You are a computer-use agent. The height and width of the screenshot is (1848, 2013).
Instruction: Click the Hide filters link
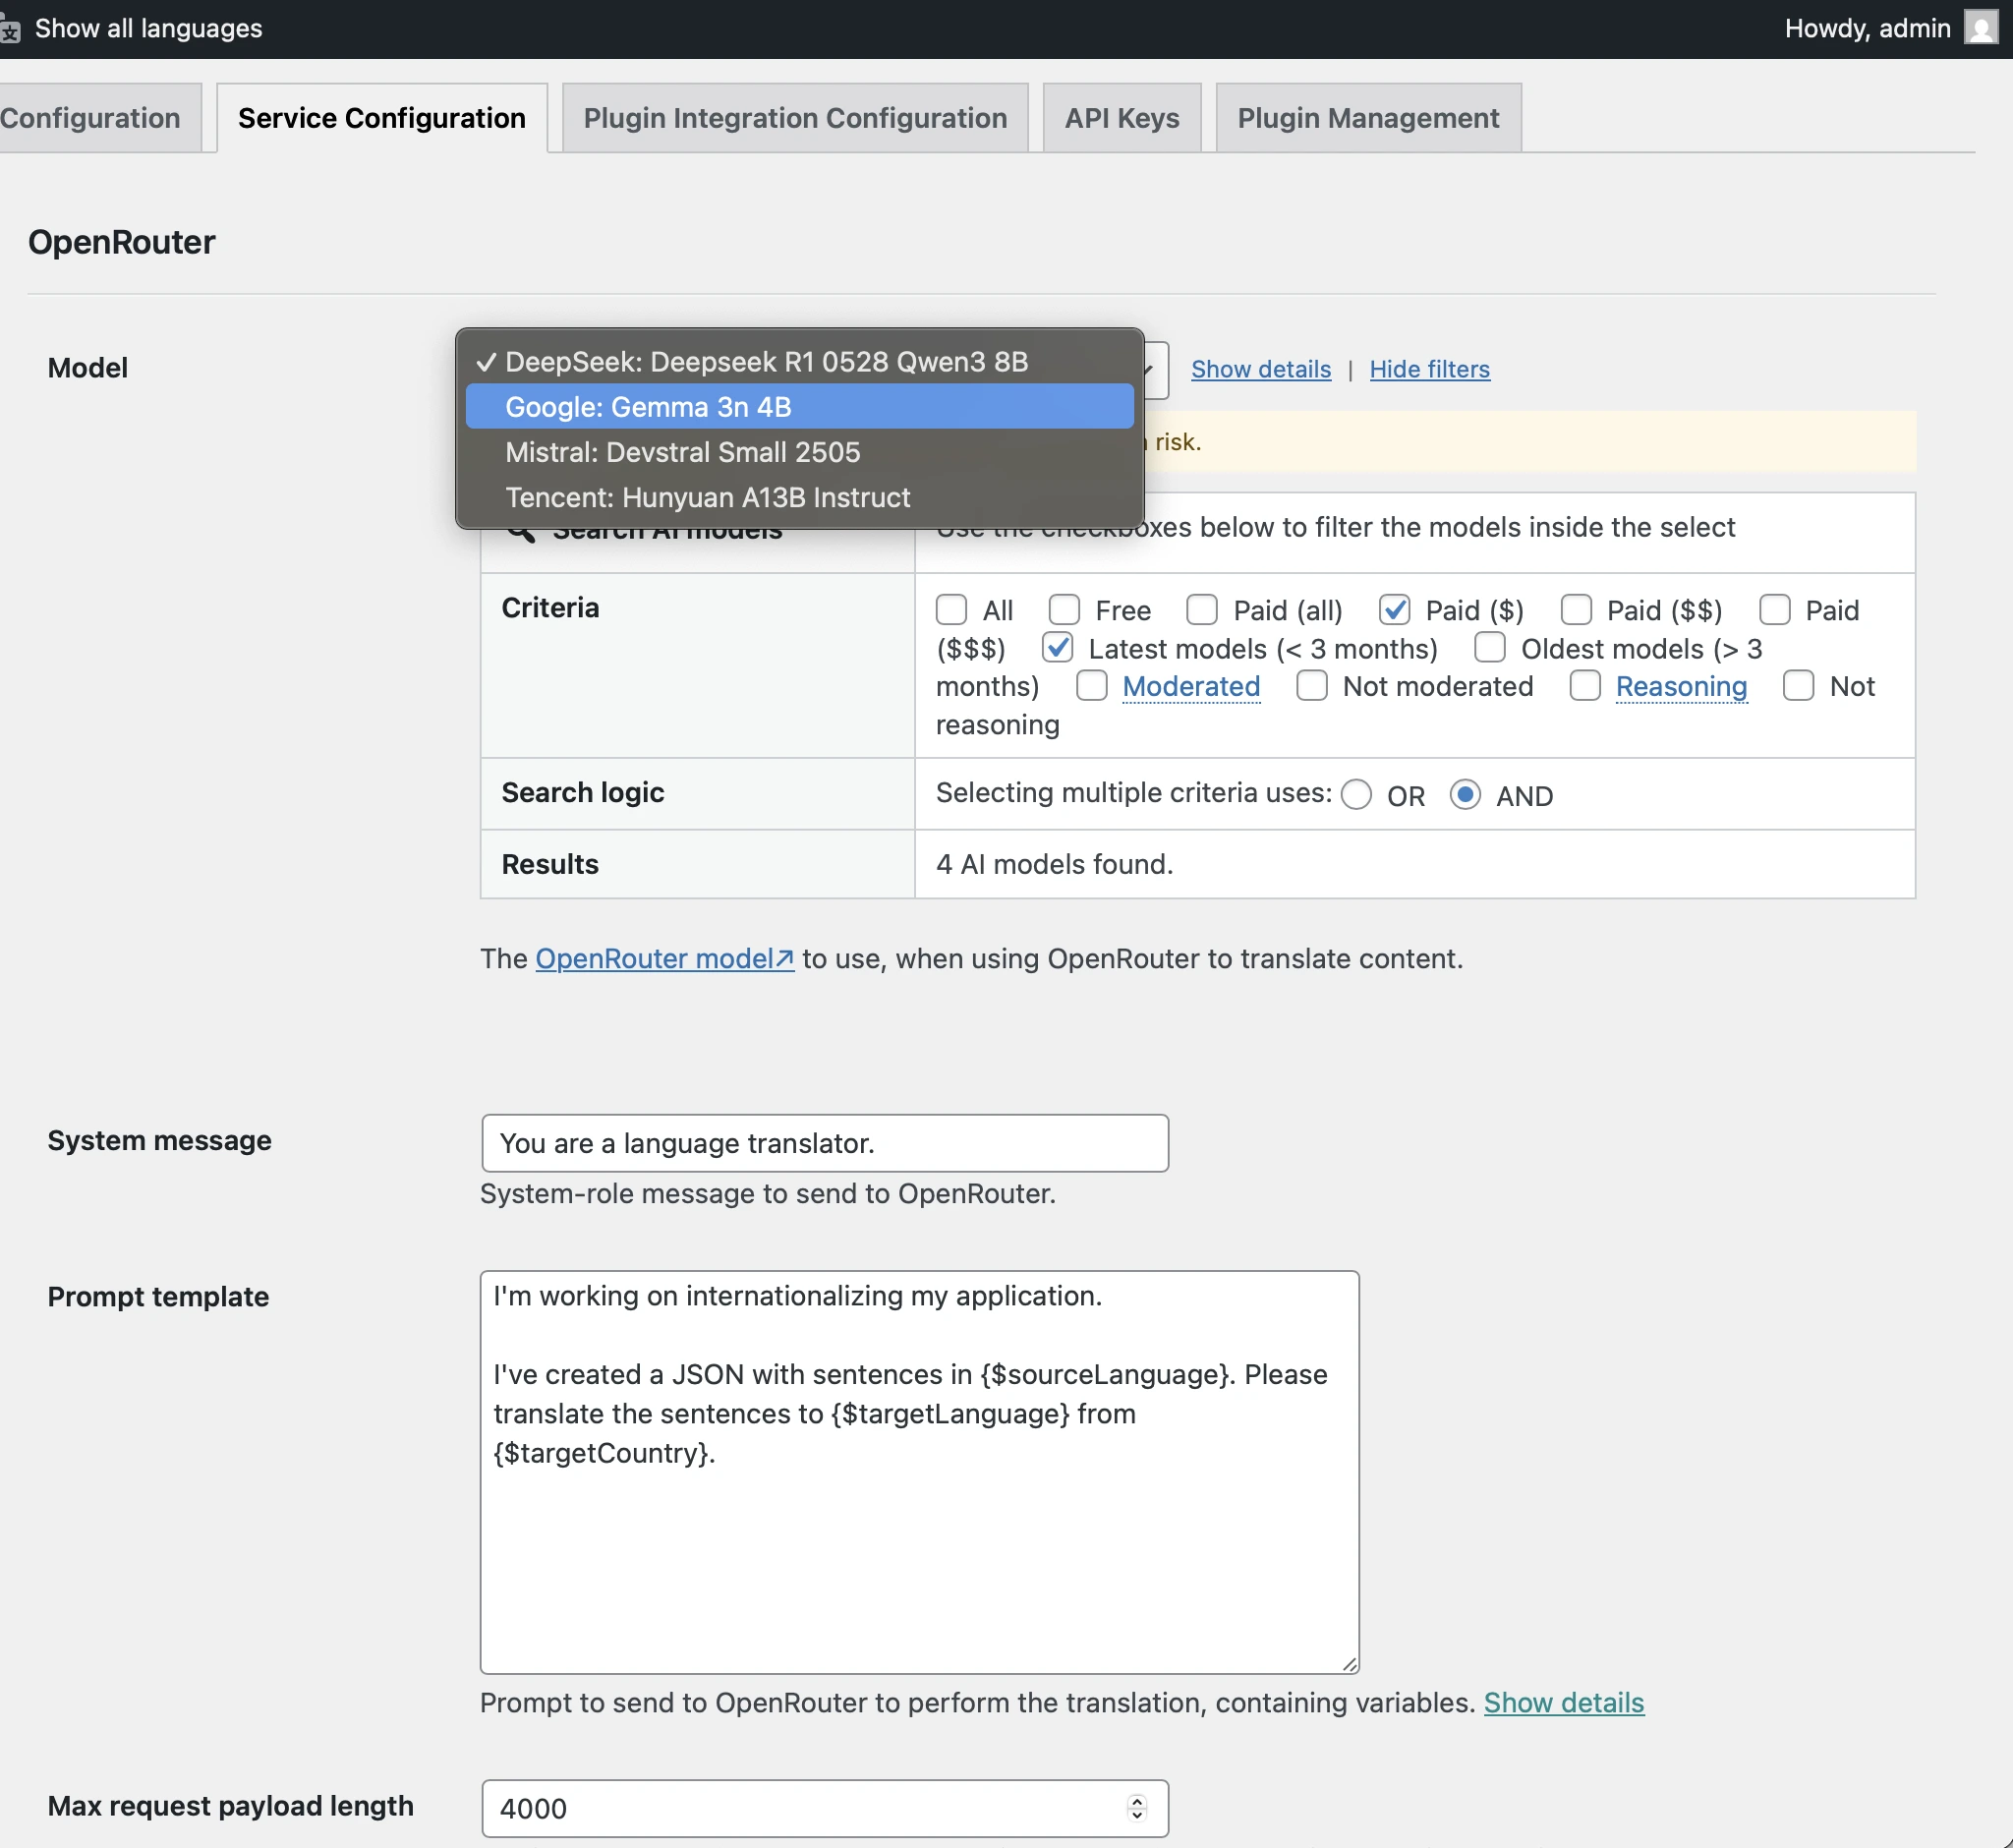(x=1429, y=369)
